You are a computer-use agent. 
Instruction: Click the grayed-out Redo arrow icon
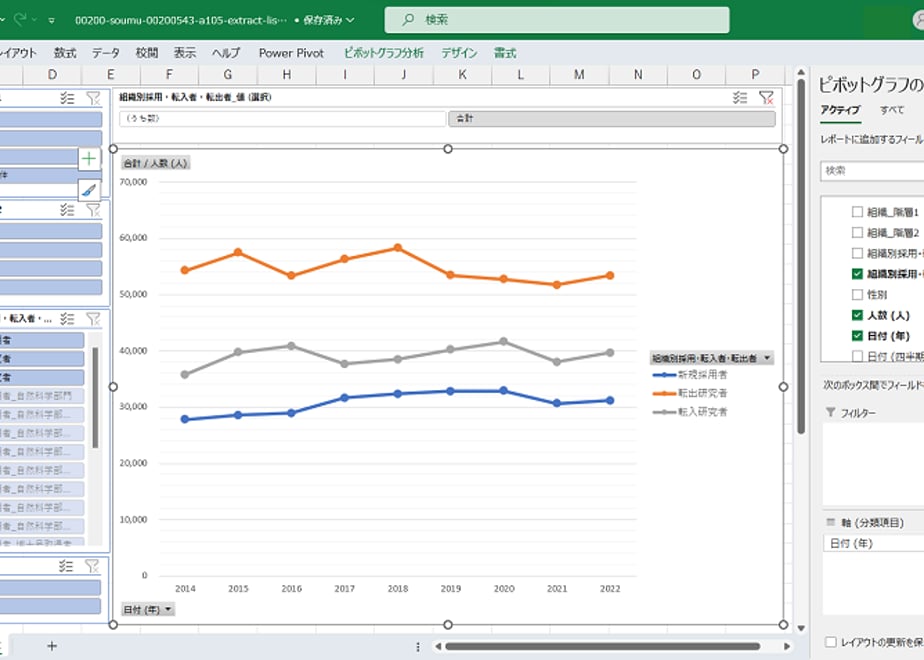coord(21,19)
